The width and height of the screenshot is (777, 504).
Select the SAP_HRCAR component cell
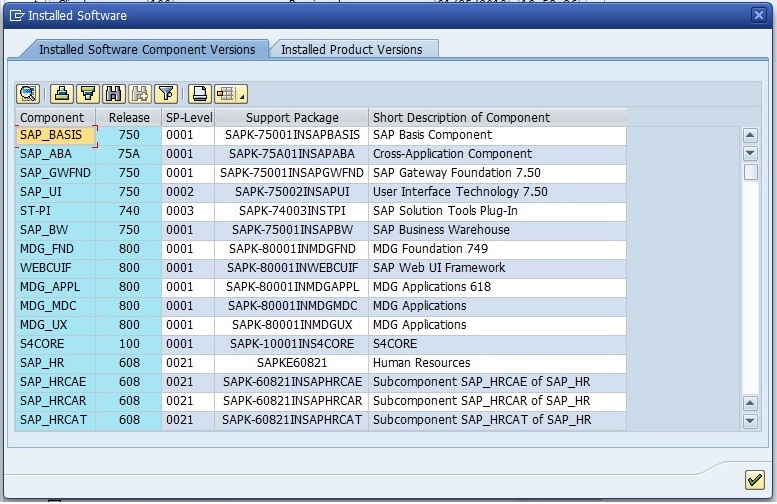(x=56, y=401)
